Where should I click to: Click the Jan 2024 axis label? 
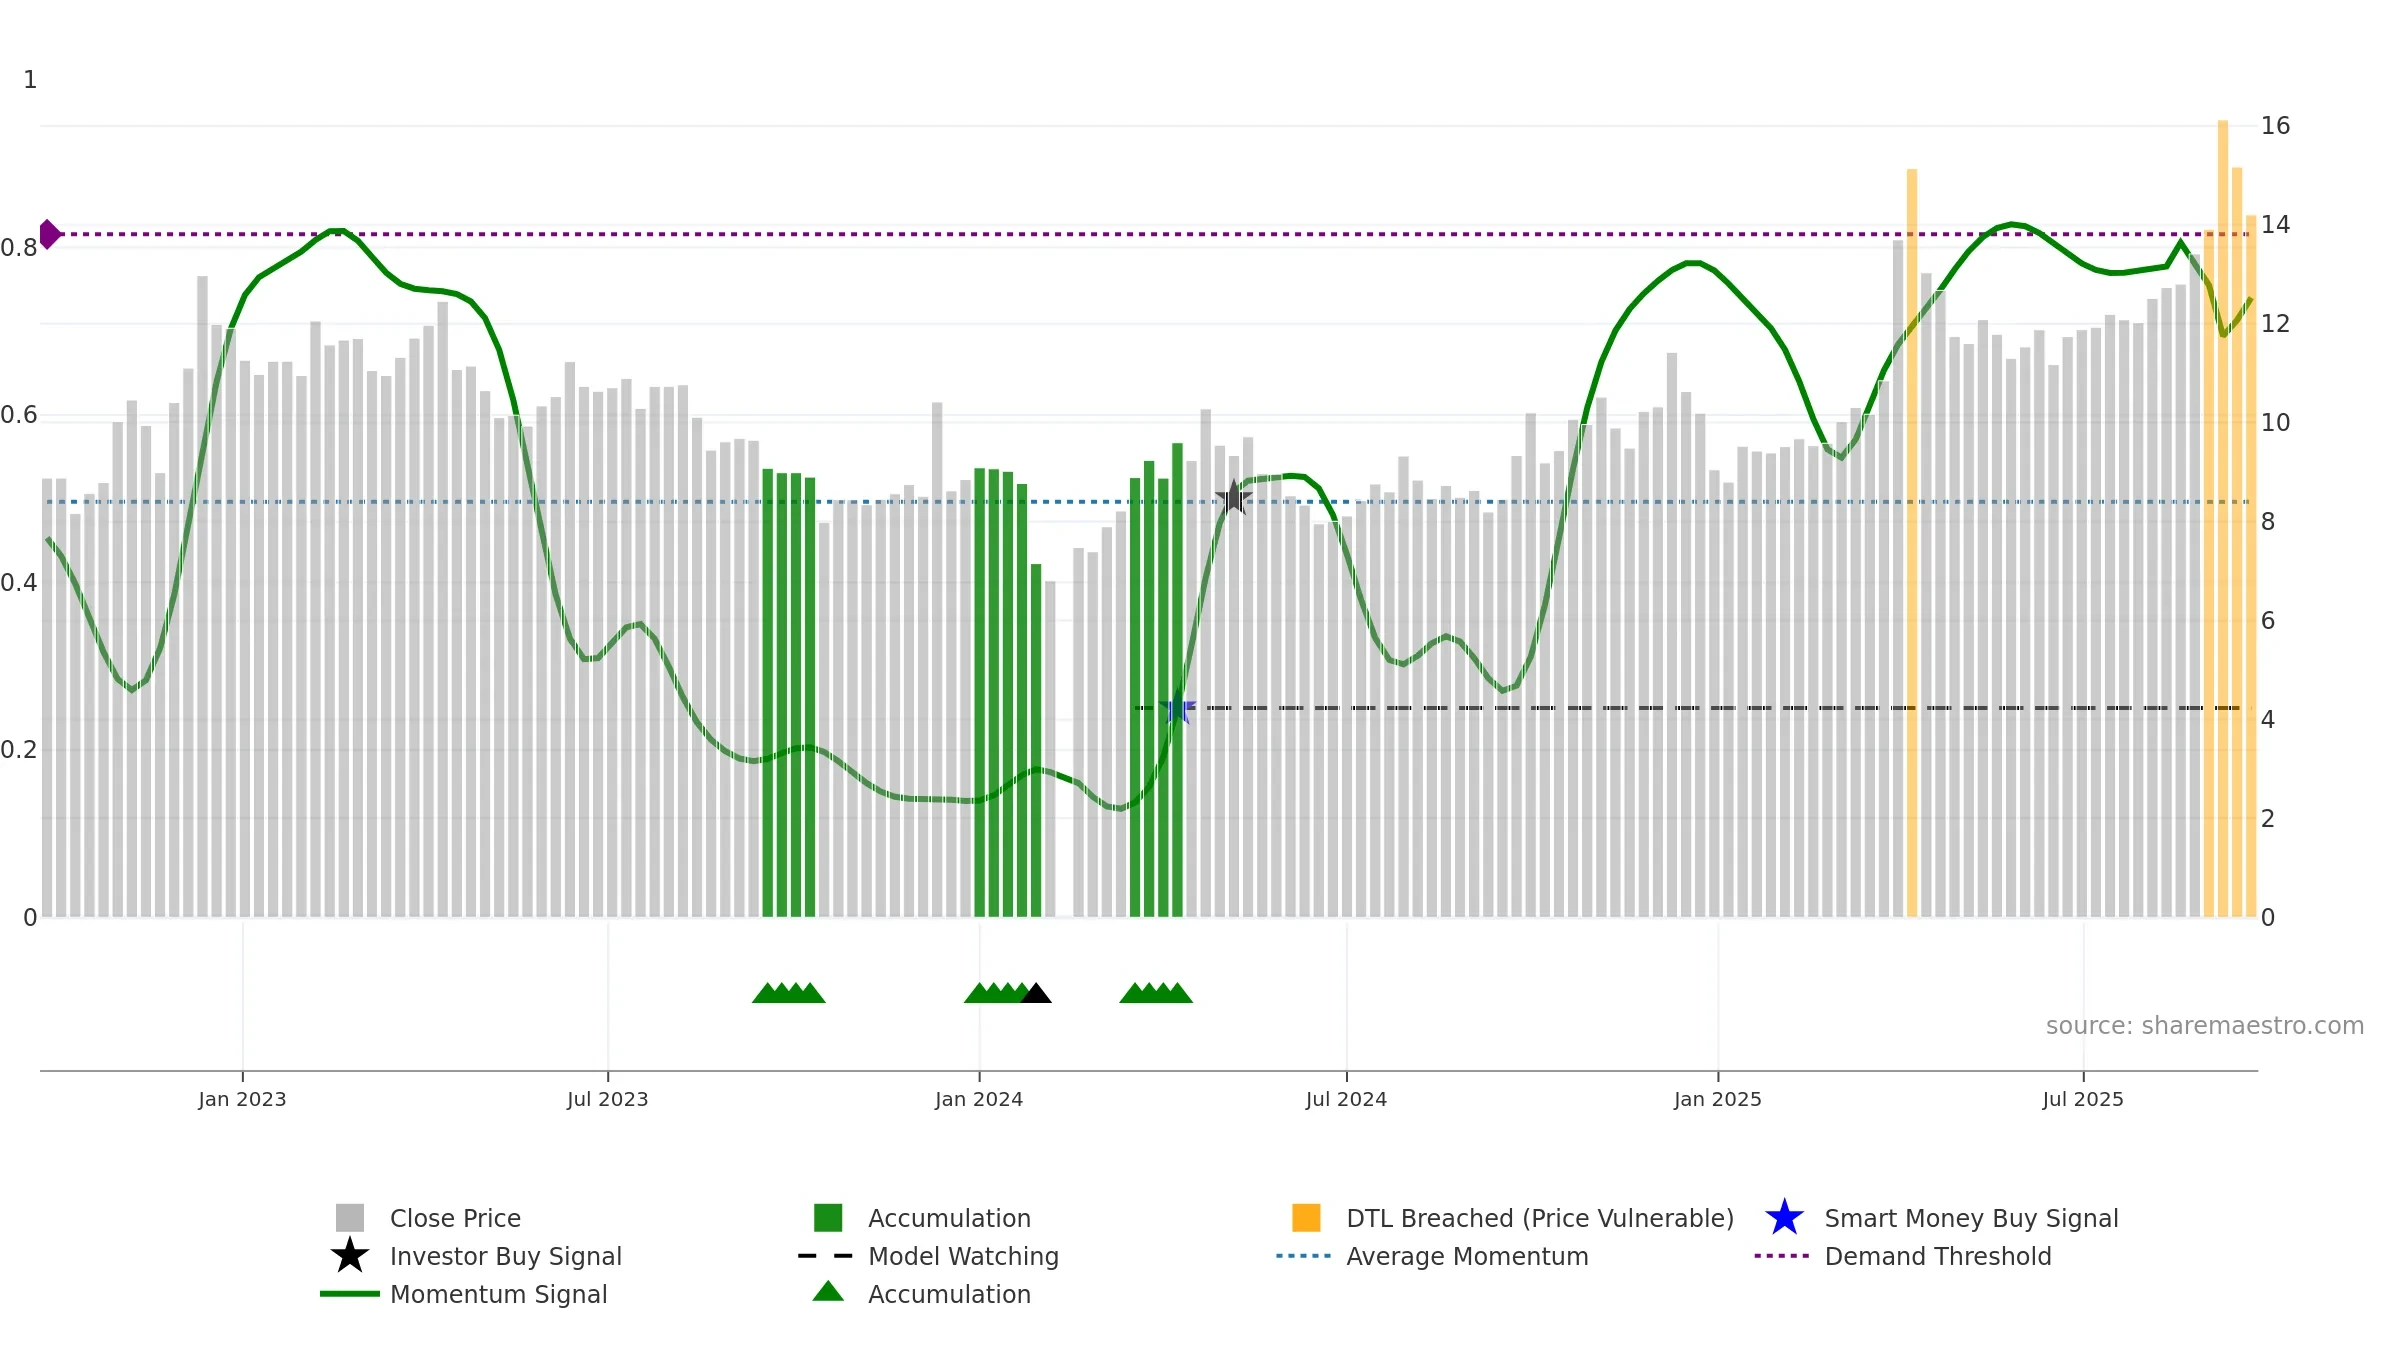(x=979, y=1099)
